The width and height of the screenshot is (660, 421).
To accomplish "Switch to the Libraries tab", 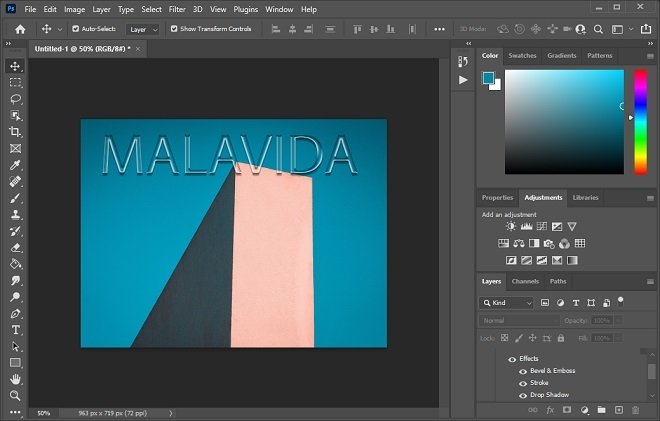I will click(585, 197).
